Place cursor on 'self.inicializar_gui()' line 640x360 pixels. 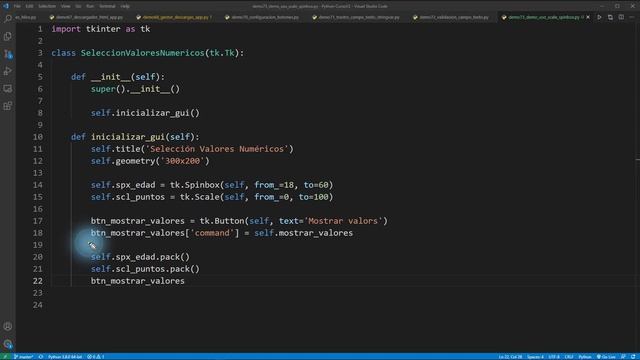click(x=145, y=113)
